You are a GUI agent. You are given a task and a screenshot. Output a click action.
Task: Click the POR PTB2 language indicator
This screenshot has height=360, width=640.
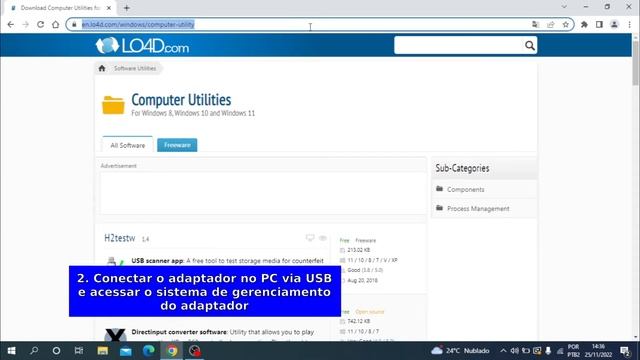(x=573, y=351)
